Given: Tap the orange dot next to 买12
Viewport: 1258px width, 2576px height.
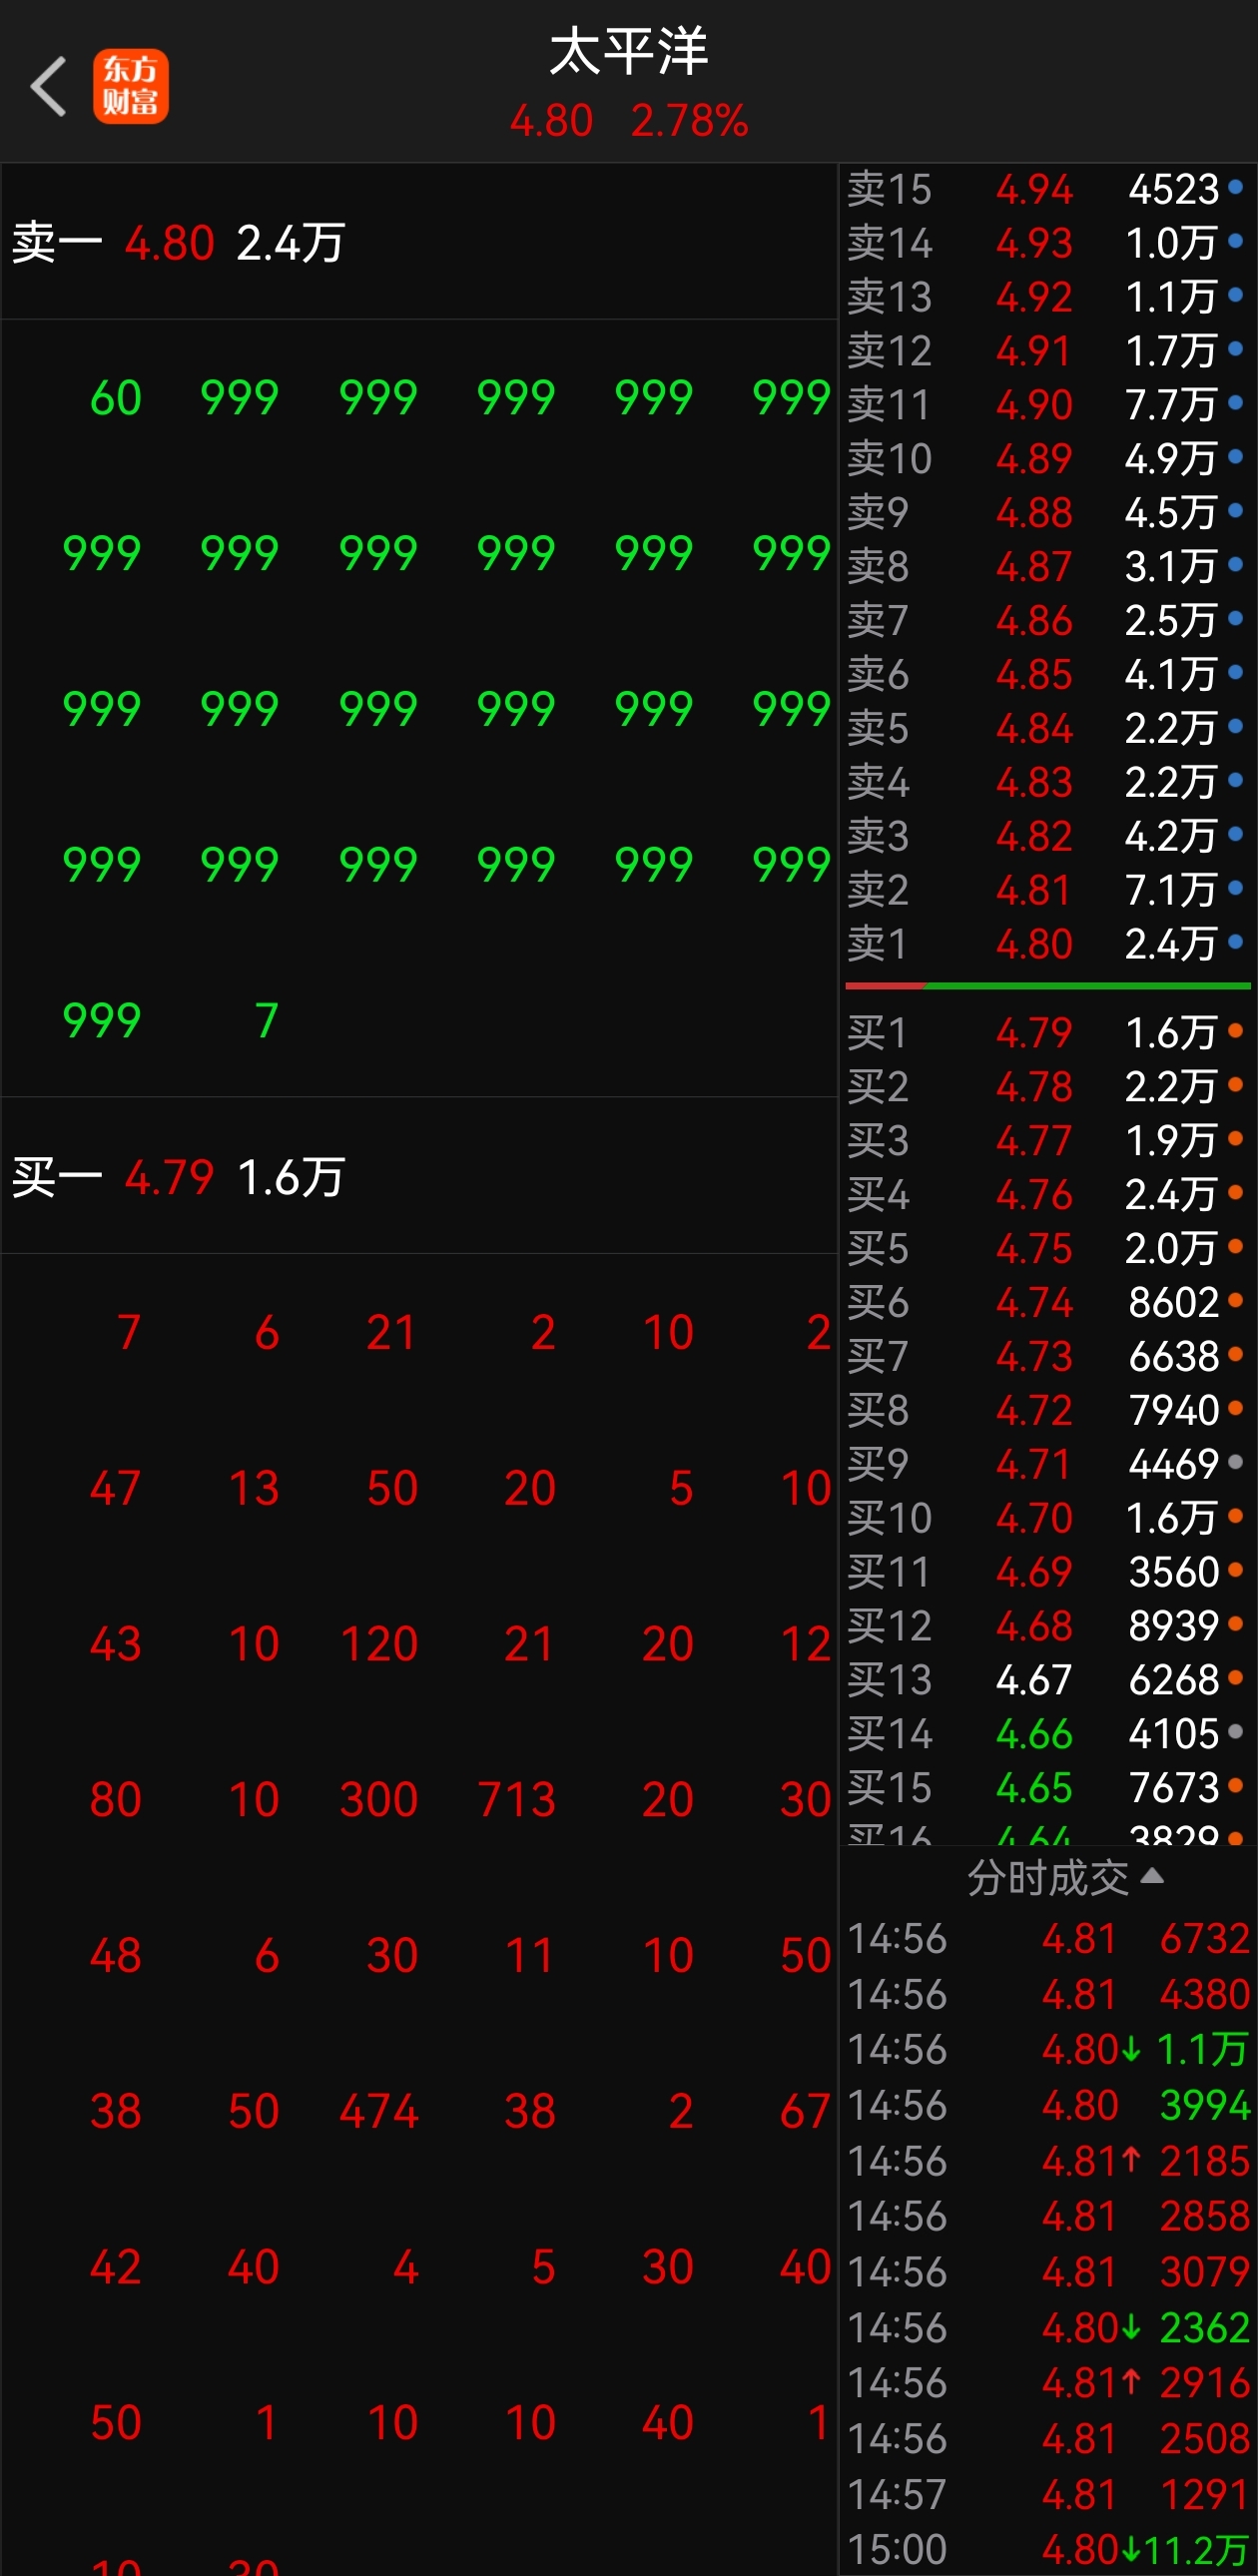Looking at the screenshot, I should [1236, 1624].
